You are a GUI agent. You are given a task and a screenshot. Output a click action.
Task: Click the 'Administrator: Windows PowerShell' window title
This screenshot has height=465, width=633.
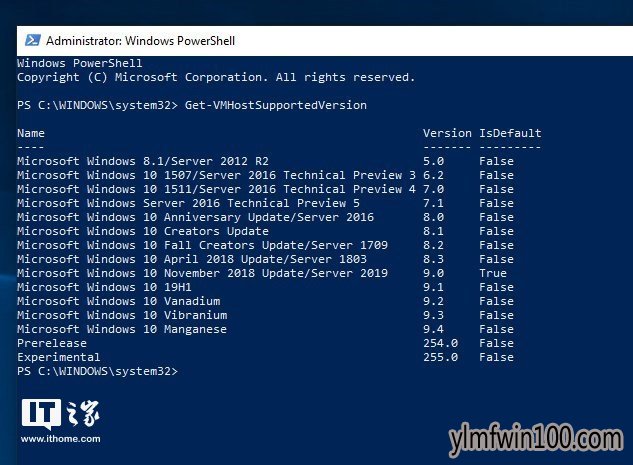pos(140,41)
